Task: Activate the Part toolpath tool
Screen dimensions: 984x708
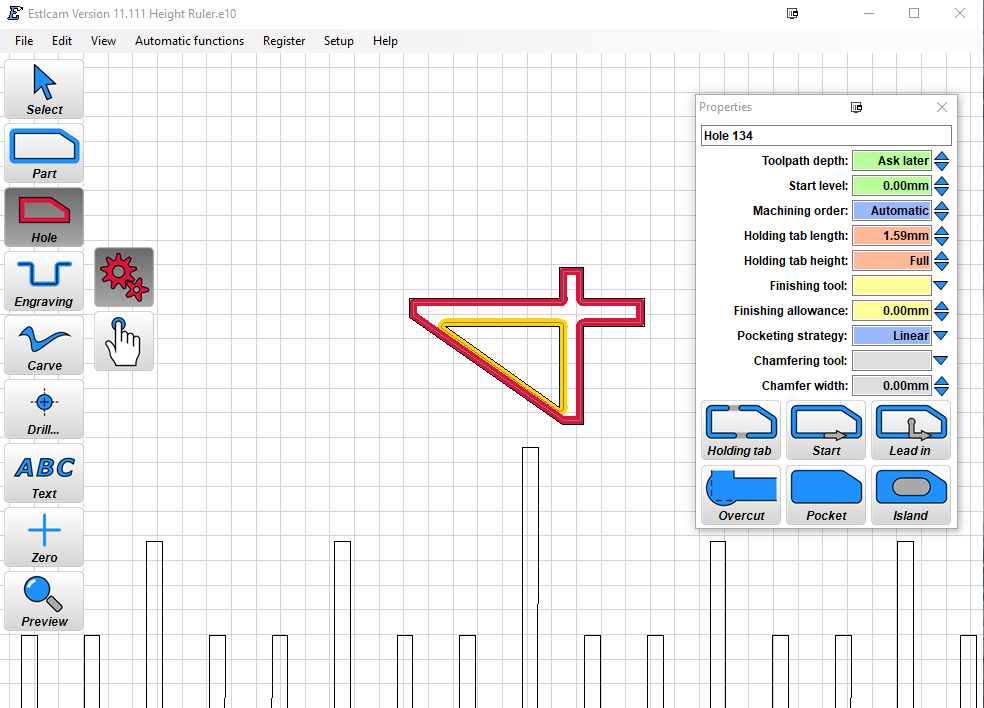Action: point(44,153)
